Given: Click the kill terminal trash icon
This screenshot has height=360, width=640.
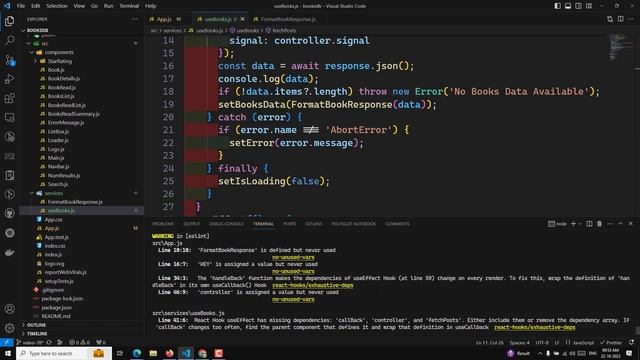Looking at the screenshot, I should coord(599,224).
